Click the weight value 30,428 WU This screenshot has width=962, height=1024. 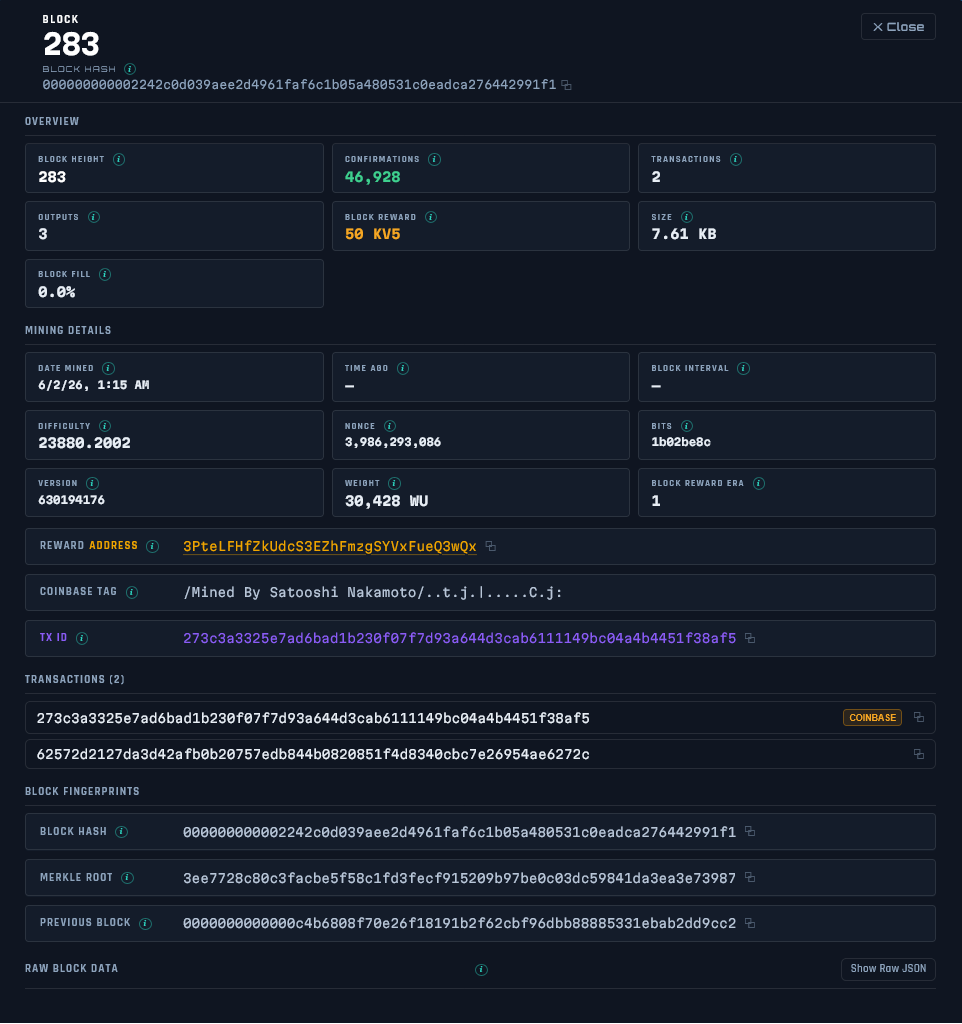tap(386, 501)
